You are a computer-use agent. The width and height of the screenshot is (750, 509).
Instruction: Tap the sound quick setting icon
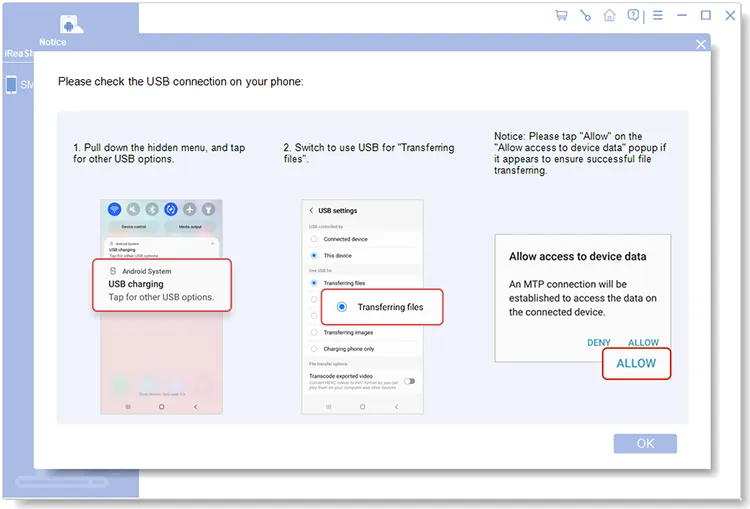[x=133, y=209]
